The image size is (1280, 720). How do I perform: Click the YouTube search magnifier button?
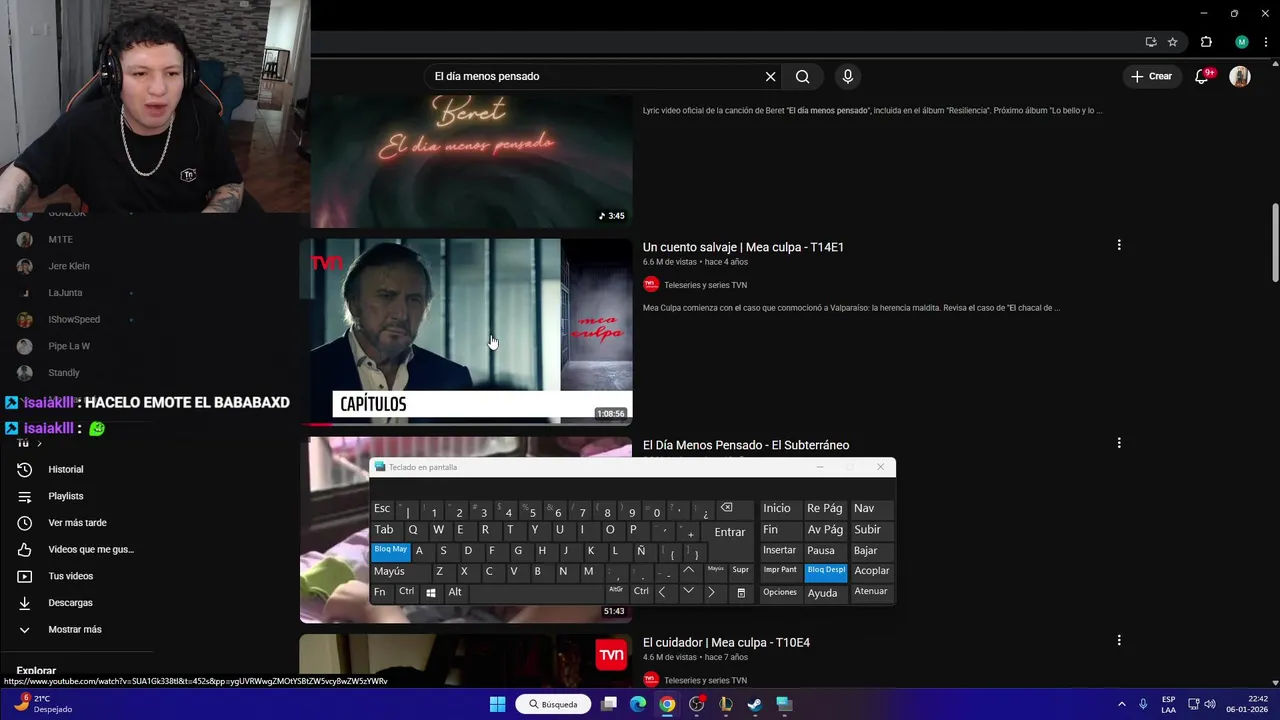coord(802,76)
